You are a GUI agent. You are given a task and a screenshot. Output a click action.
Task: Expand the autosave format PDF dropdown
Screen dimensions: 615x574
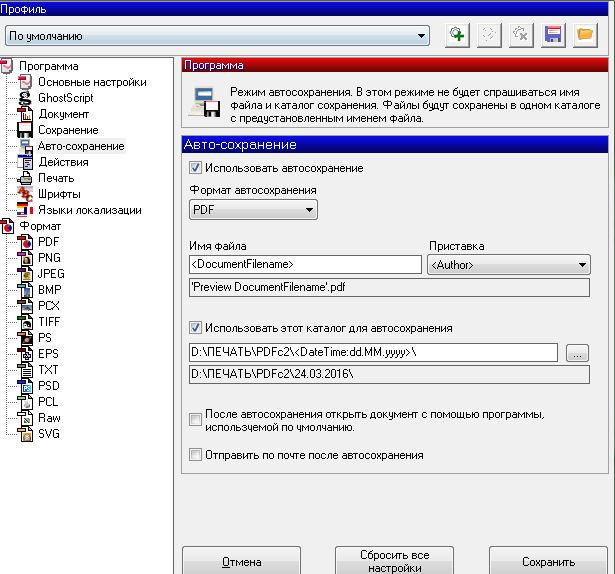[253, 210]
